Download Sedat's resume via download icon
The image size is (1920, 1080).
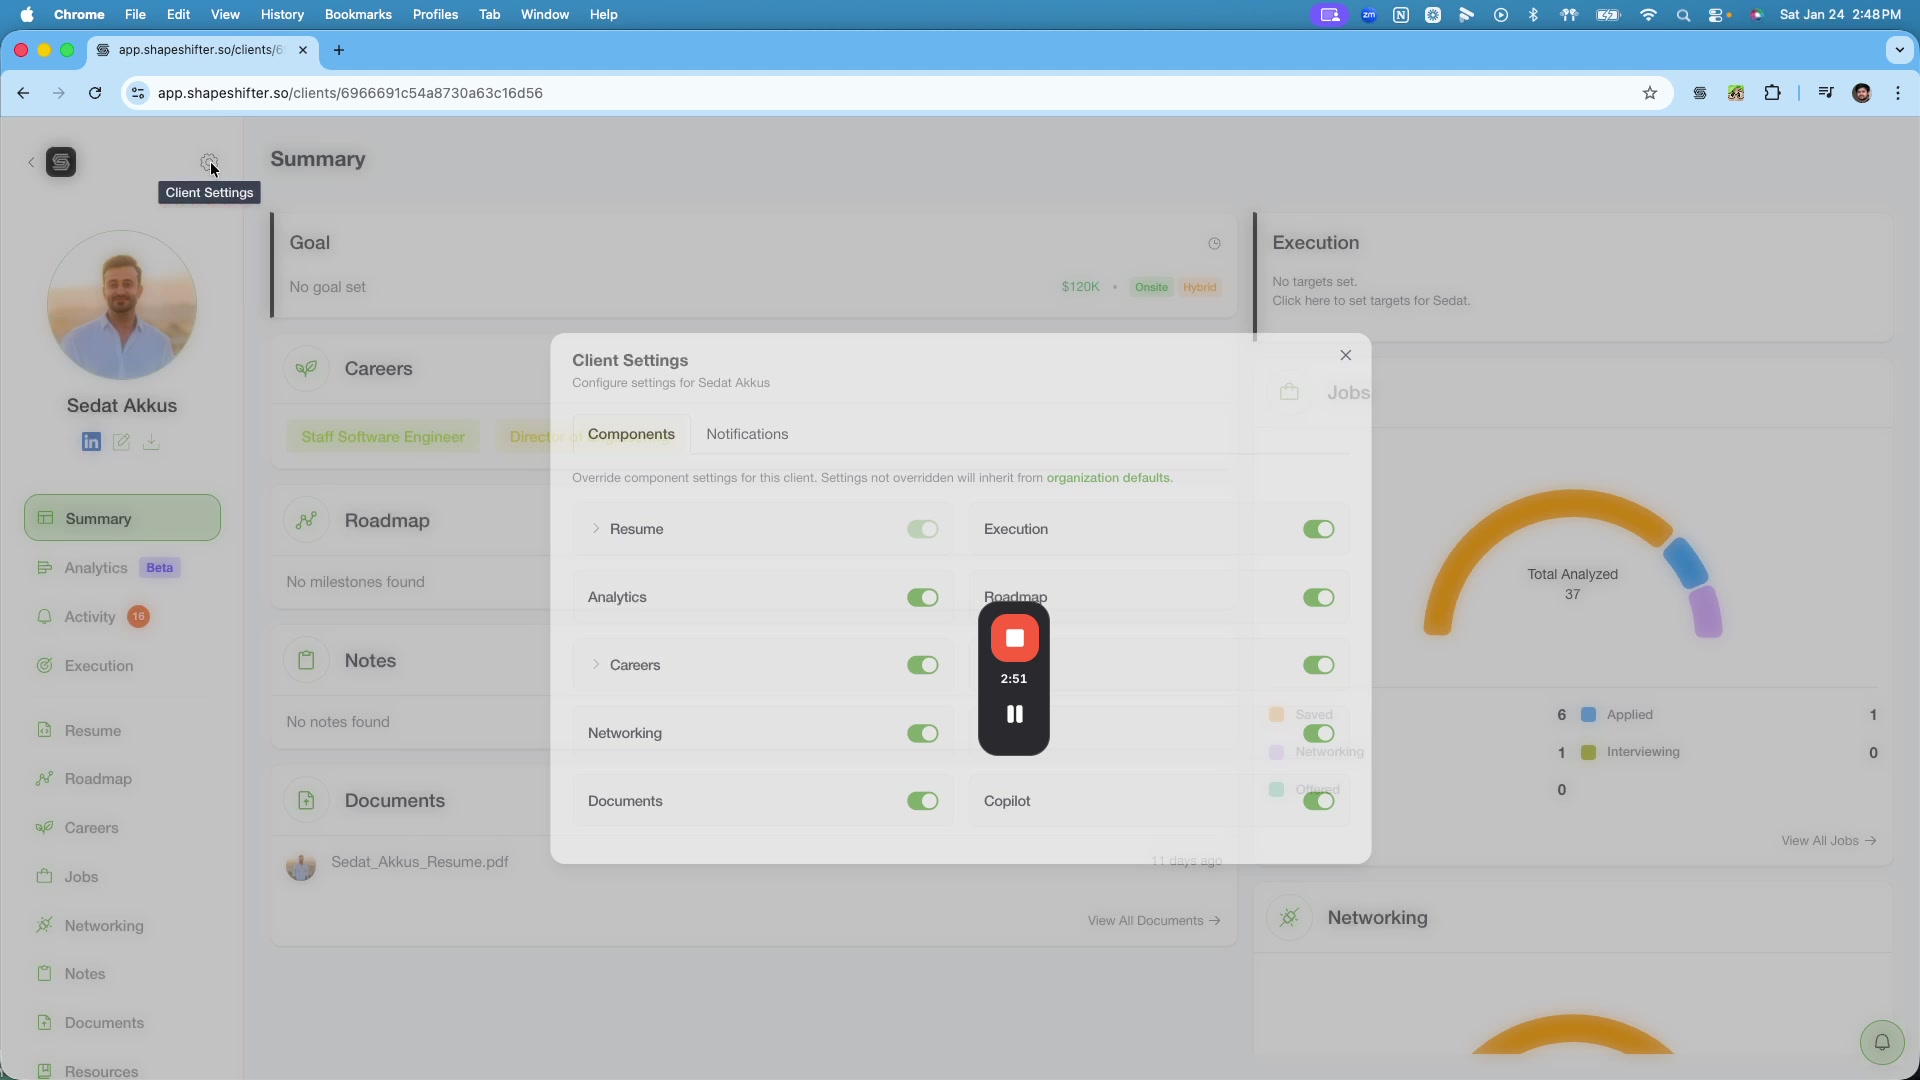[x=151, y=441]
